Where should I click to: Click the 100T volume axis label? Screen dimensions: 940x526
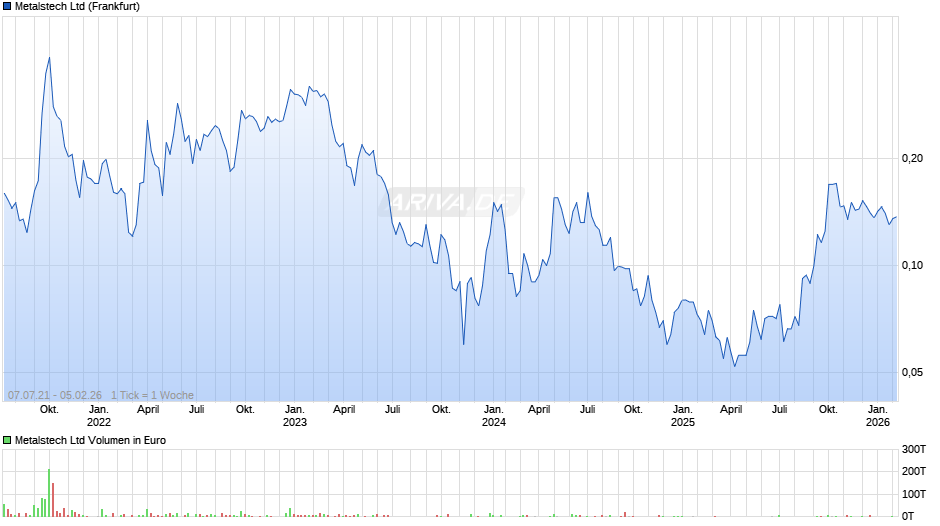click(914, 494)
